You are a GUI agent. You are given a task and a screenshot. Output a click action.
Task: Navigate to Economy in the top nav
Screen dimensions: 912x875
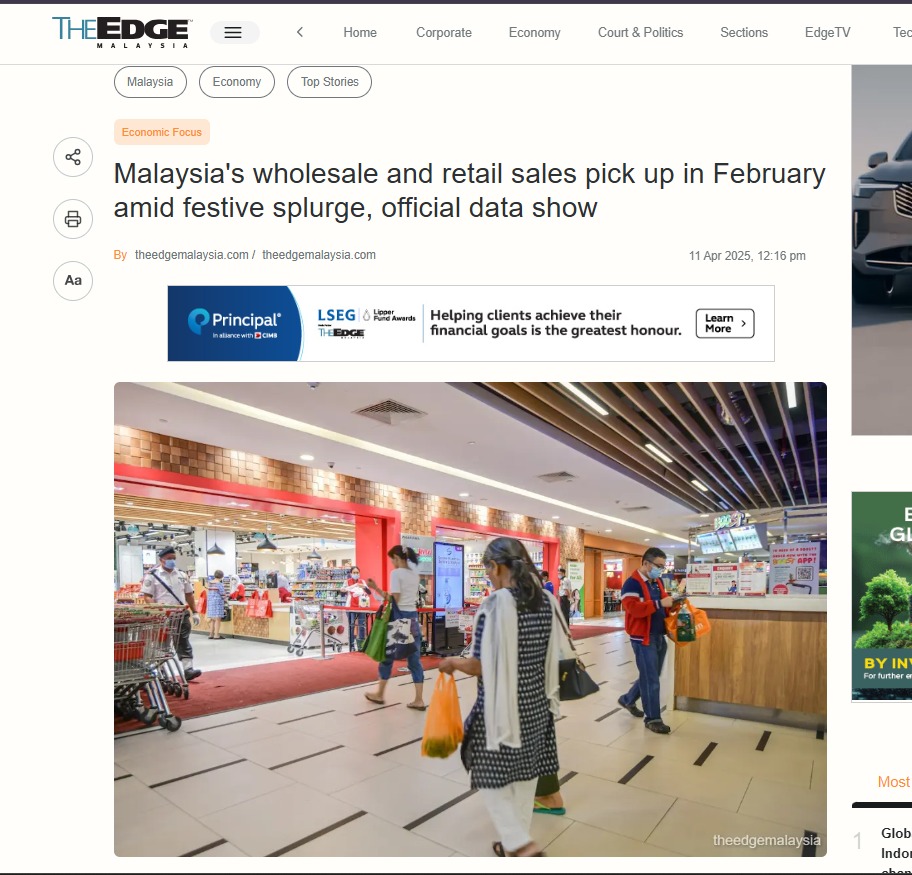pyautogui.click(x=535, y=33)
